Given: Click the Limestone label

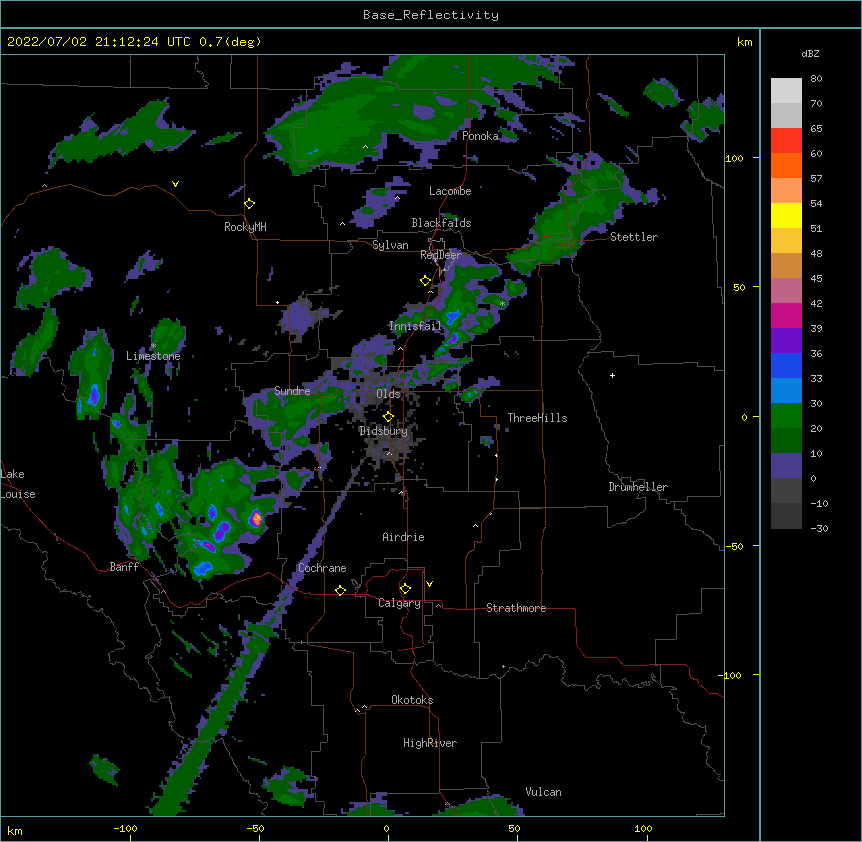Looking at the screenshot, I should (x=153, y=356).
